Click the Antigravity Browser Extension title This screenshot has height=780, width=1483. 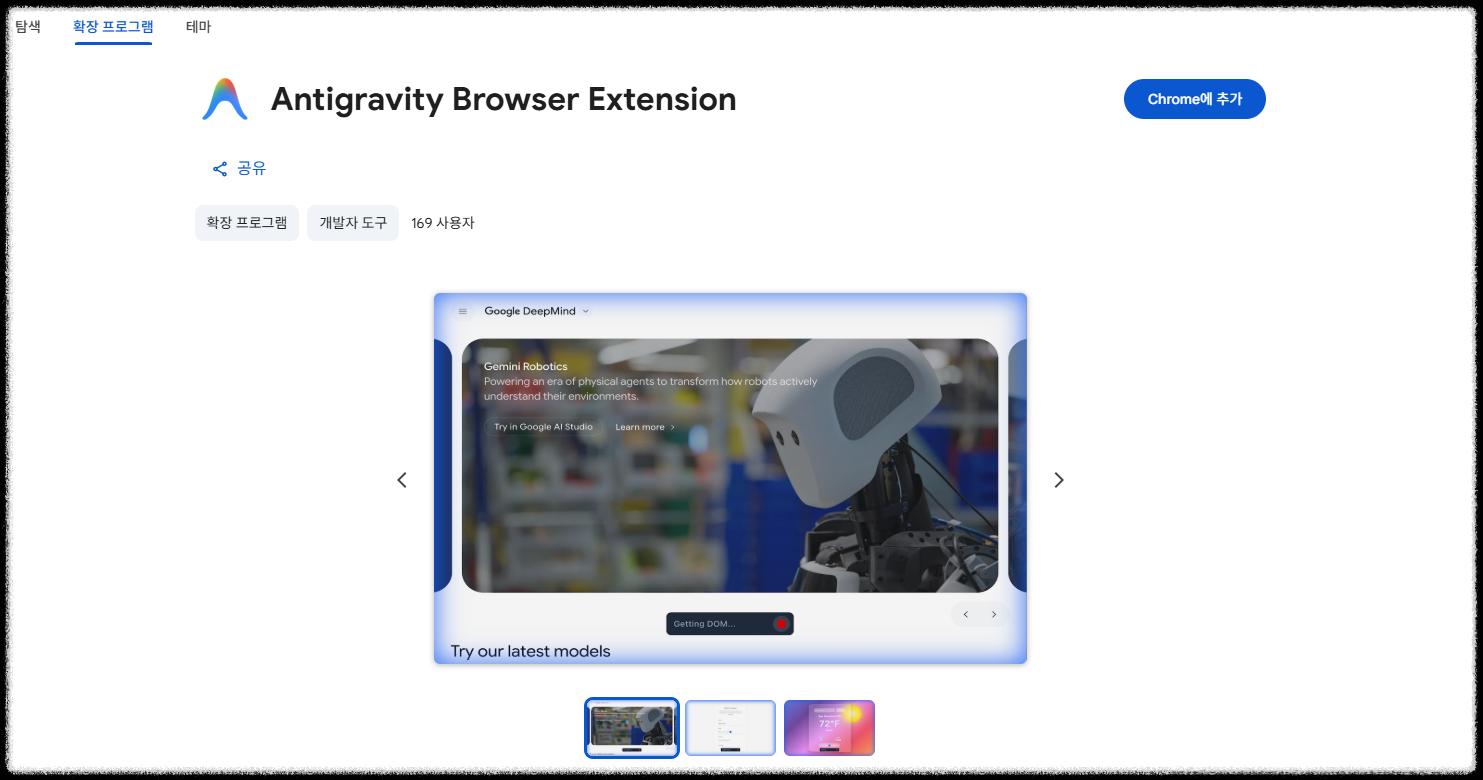click(x=503, y=99)
